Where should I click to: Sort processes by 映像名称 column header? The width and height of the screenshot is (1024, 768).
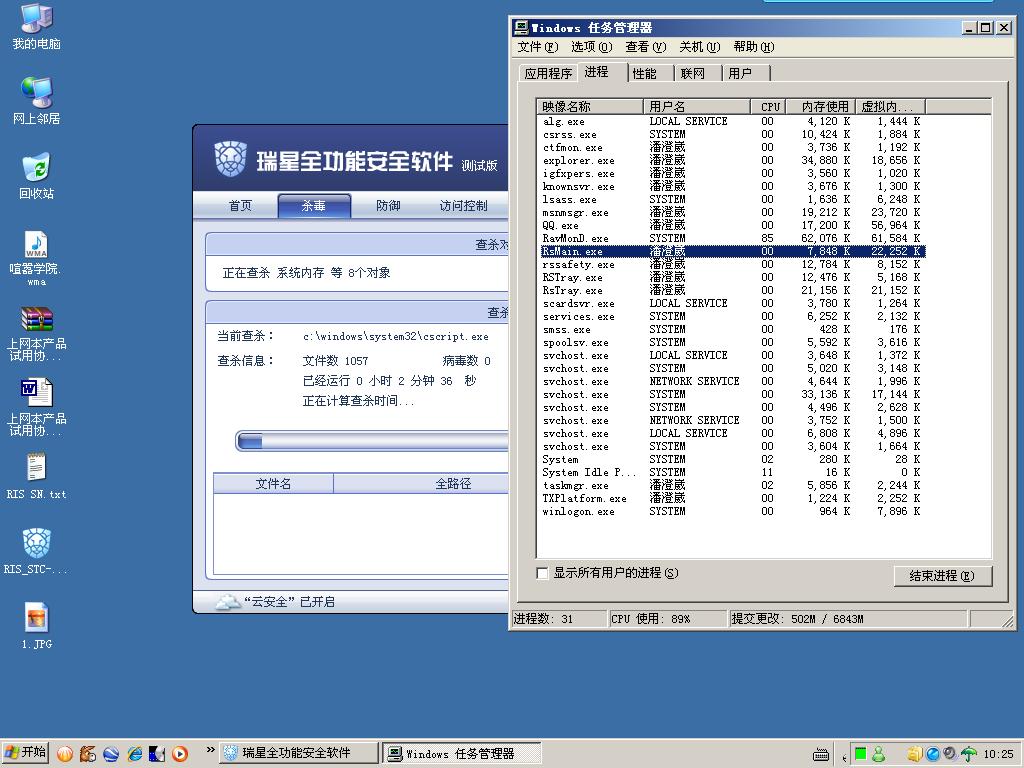pyautogui.click(x=590, y=106)
